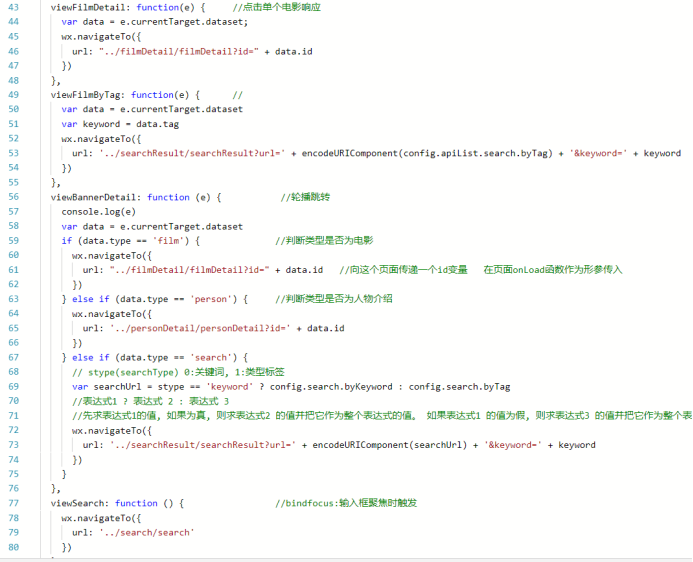
Task: Click data.id on line 46
Action: point(294,51)
